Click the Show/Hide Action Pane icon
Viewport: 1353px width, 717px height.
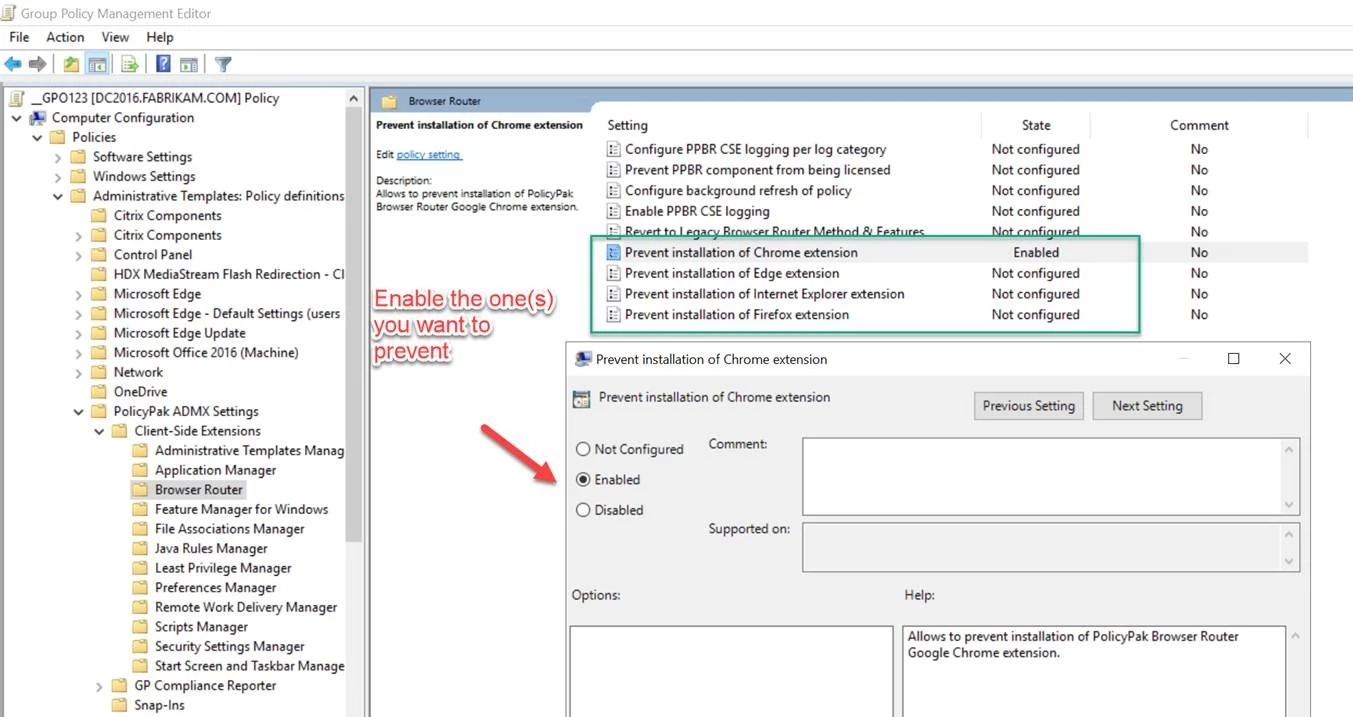coord(189,64)
